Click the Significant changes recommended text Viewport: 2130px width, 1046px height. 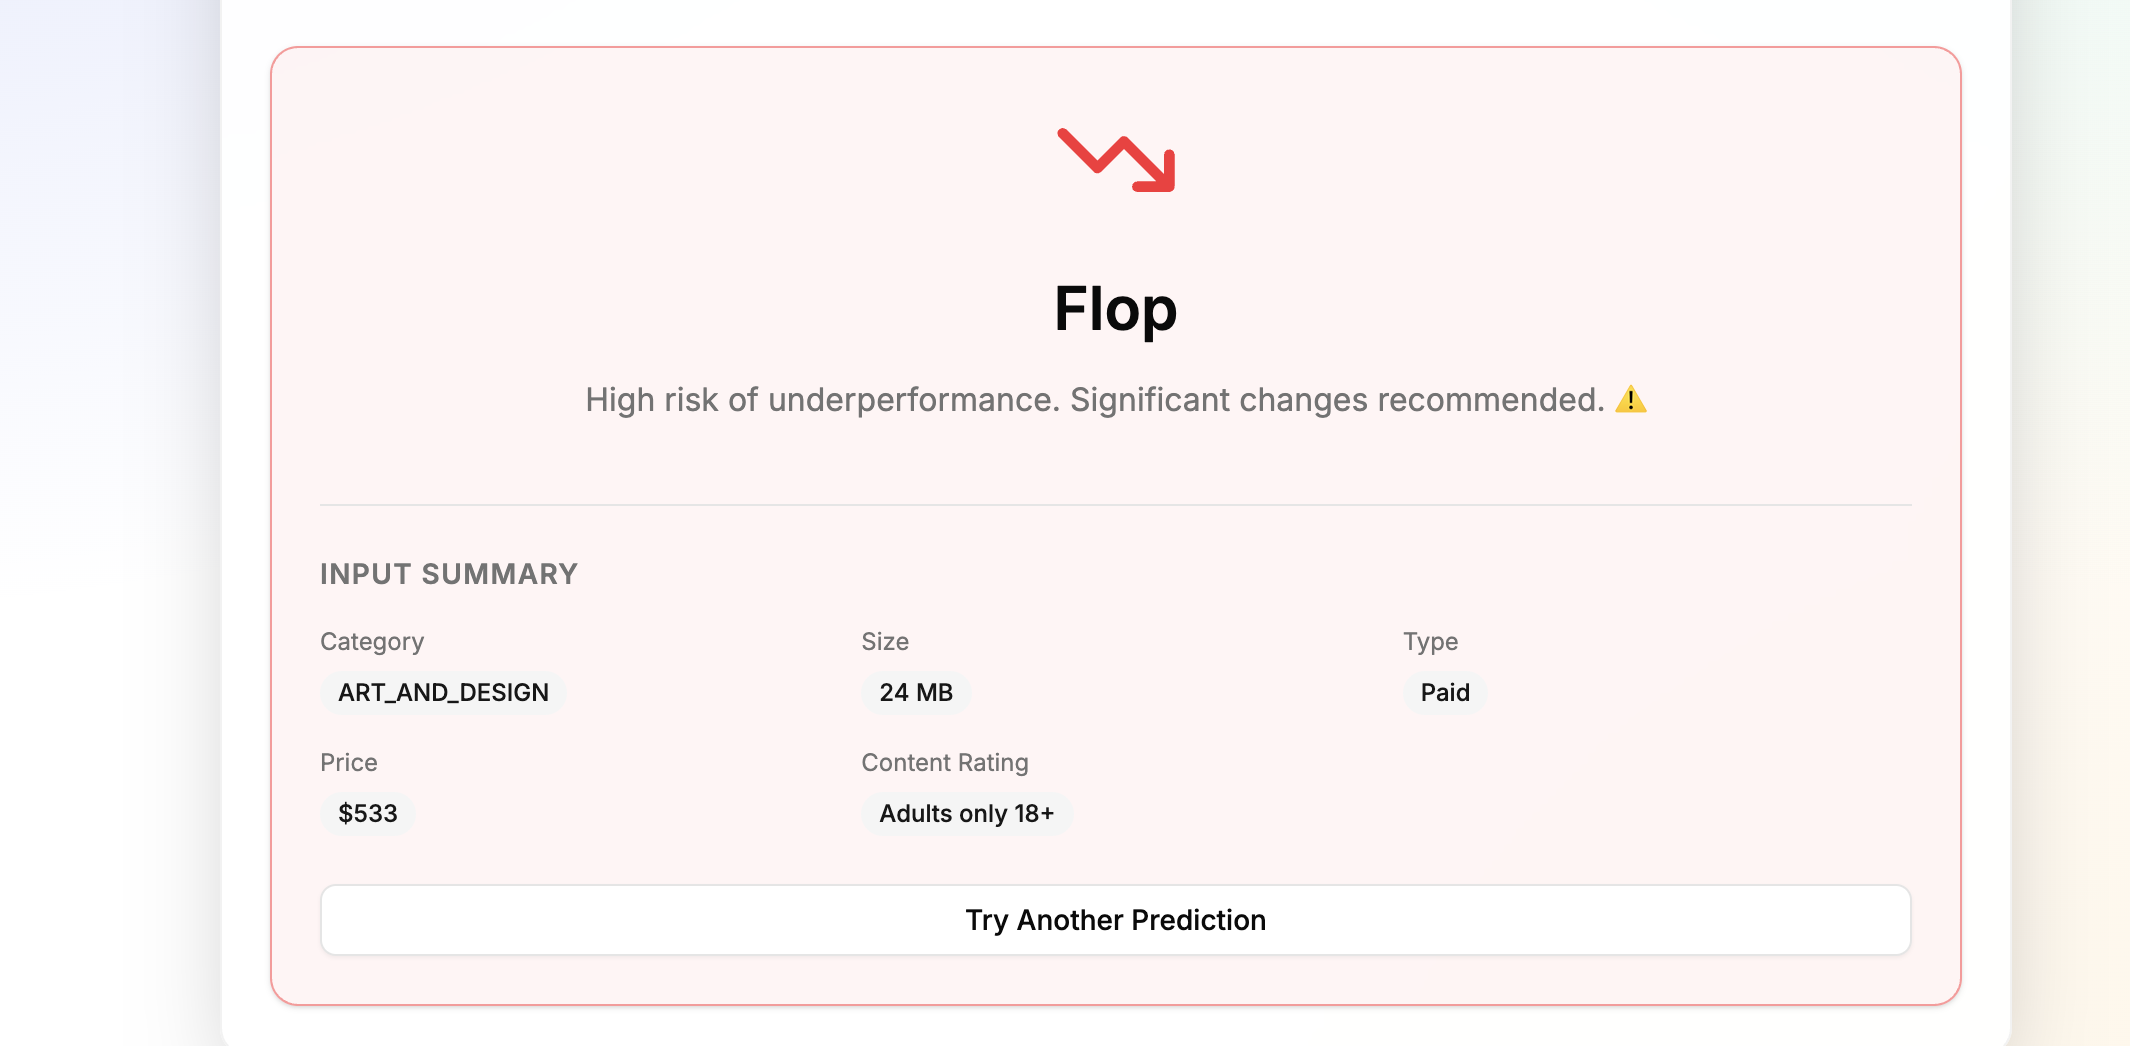pos(1336,400)
